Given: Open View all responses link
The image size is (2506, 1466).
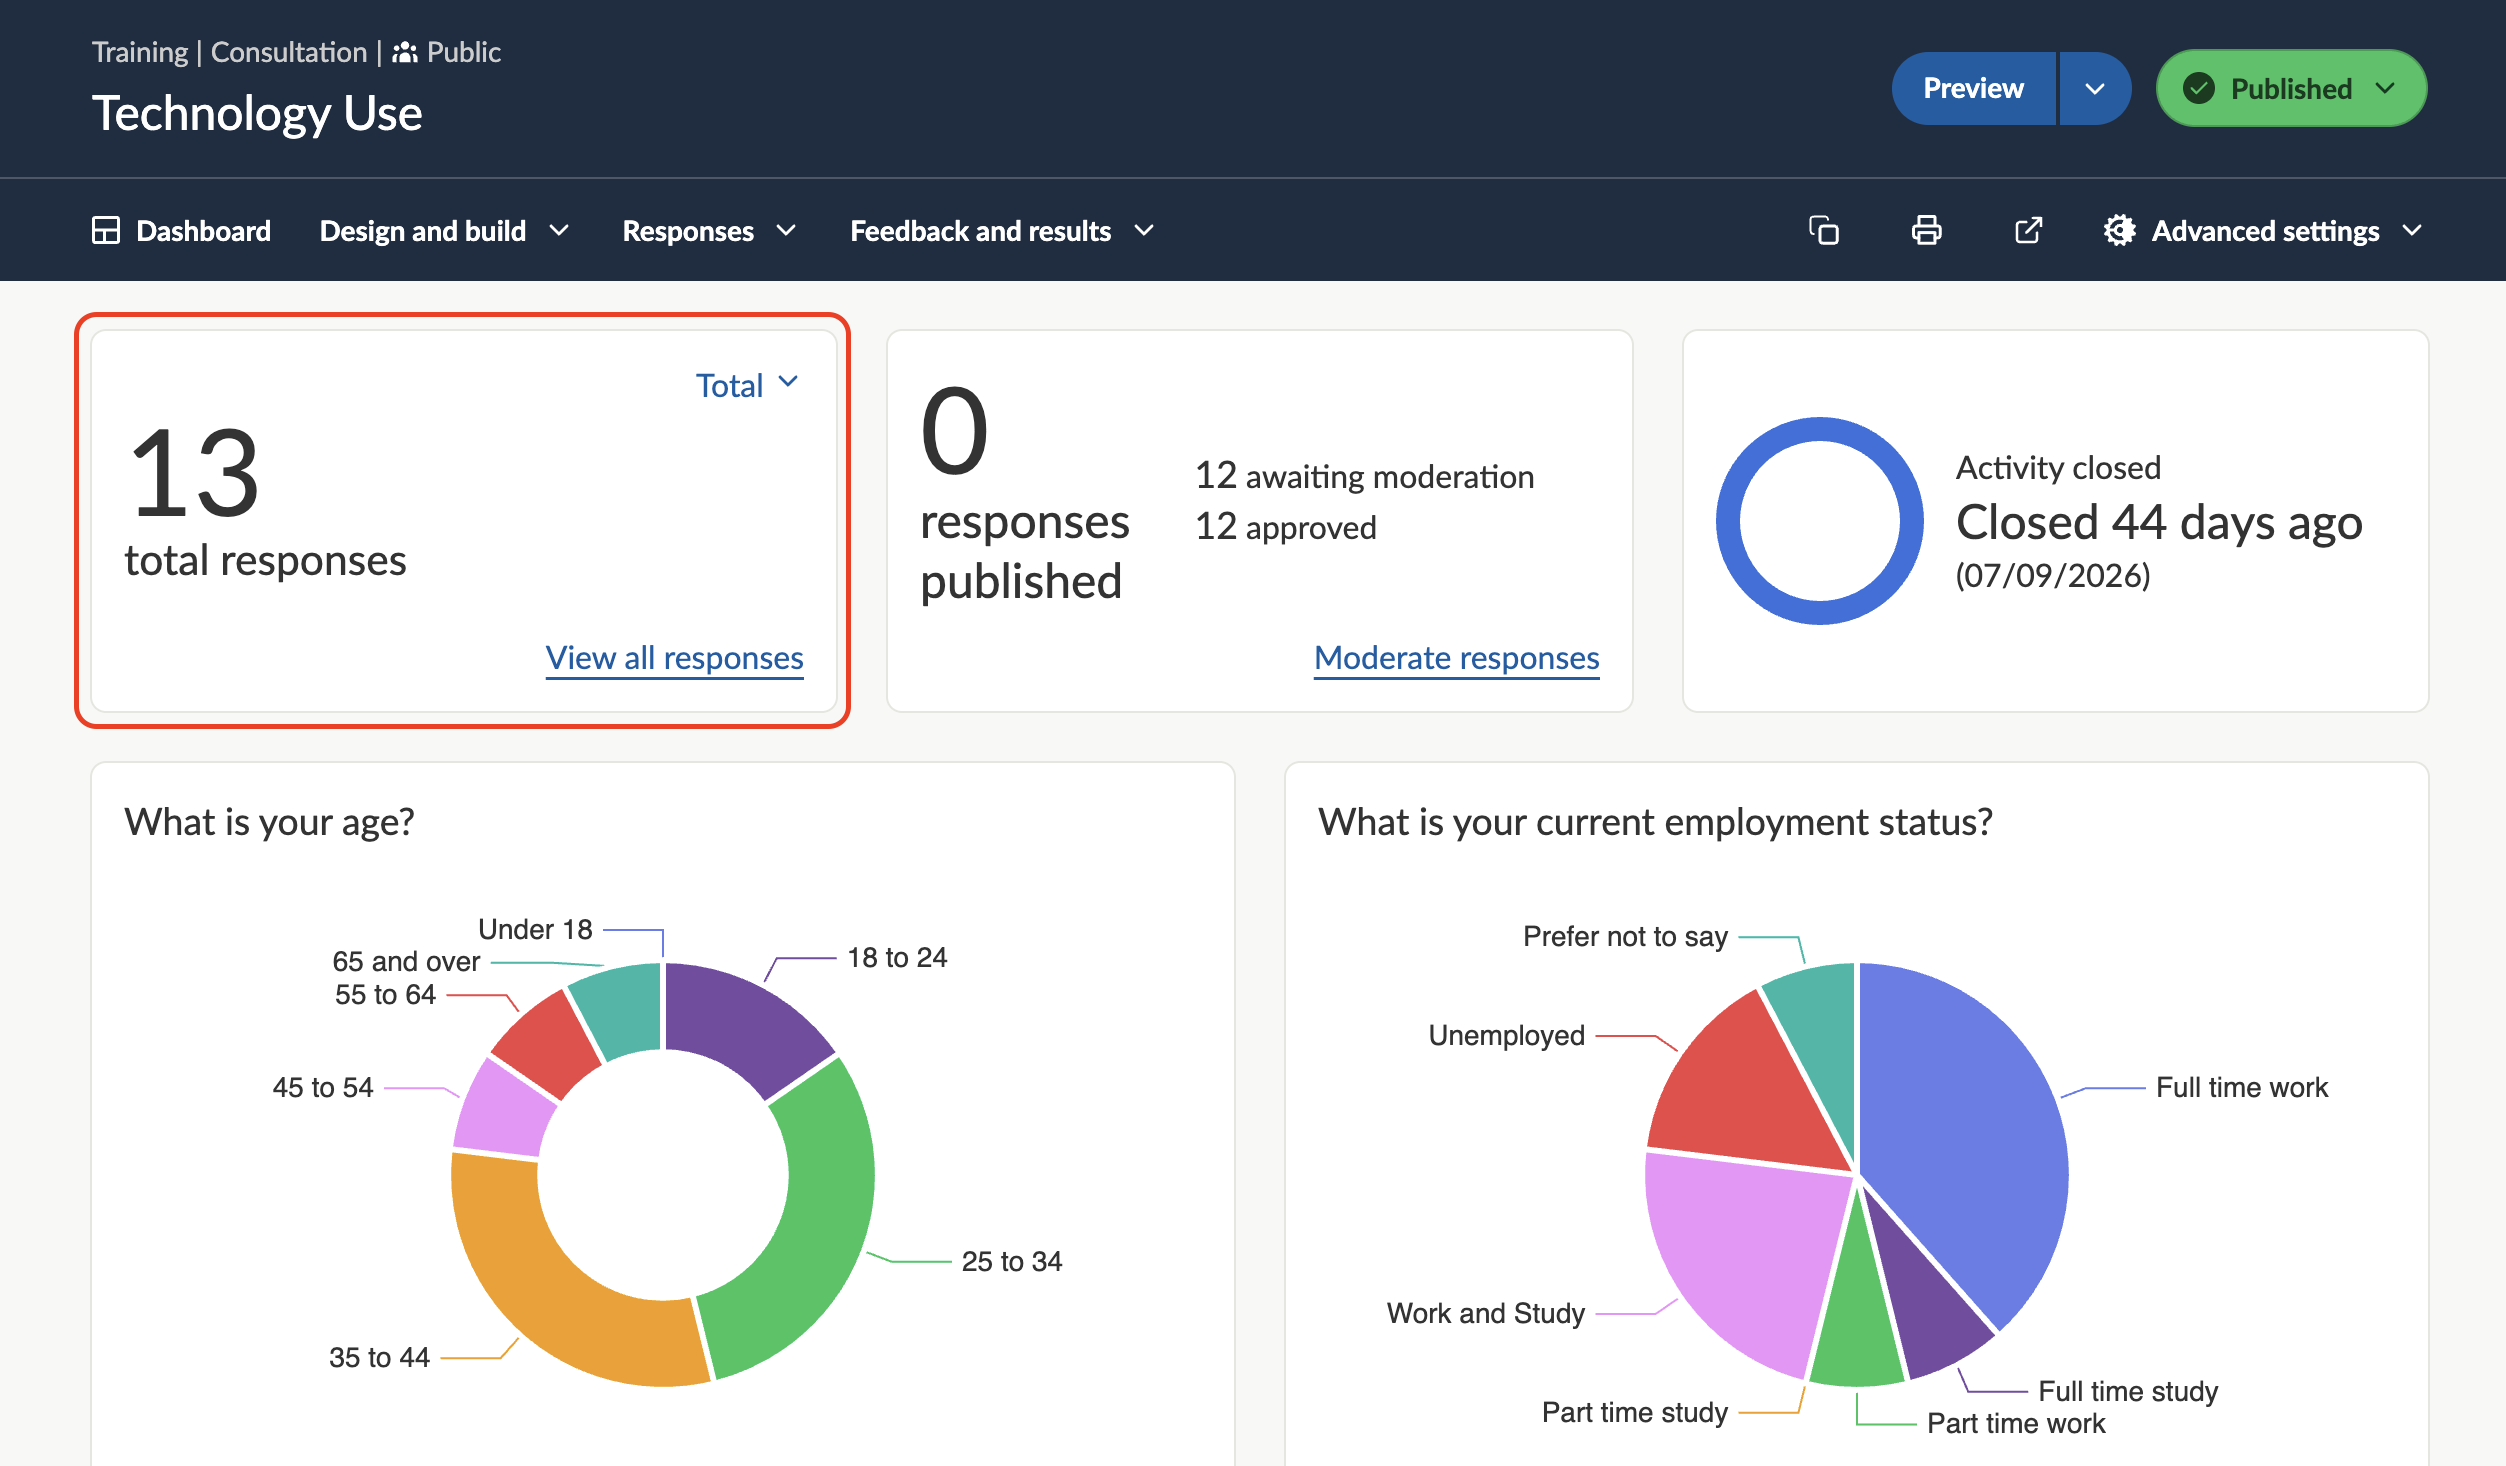Looking at the screenshot, I should click(x=675, y=658).
